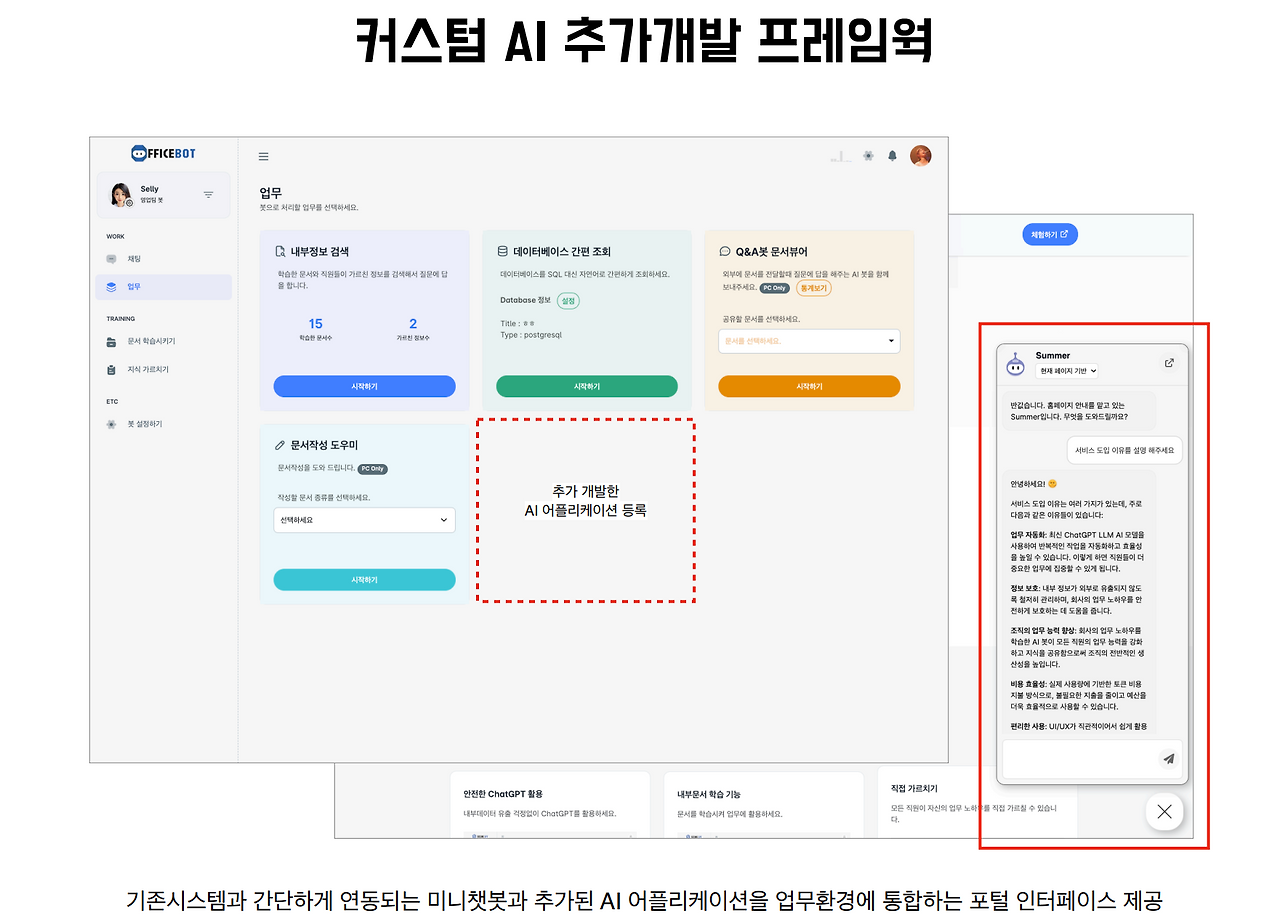Open the 문서를 선택하세요 dropdown
This screenshot has width=1280, height=918.
coord(808,341)
